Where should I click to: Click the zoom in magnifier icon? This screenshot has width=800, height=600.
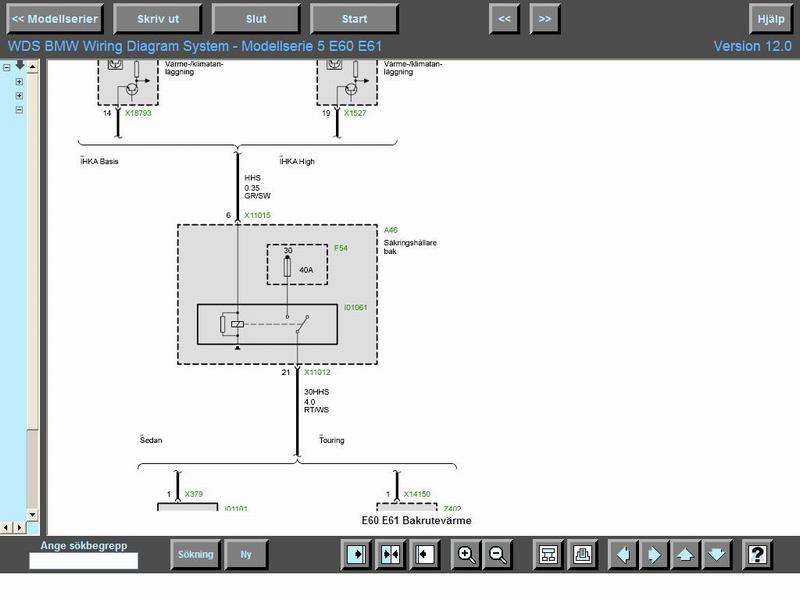[466, 554]
